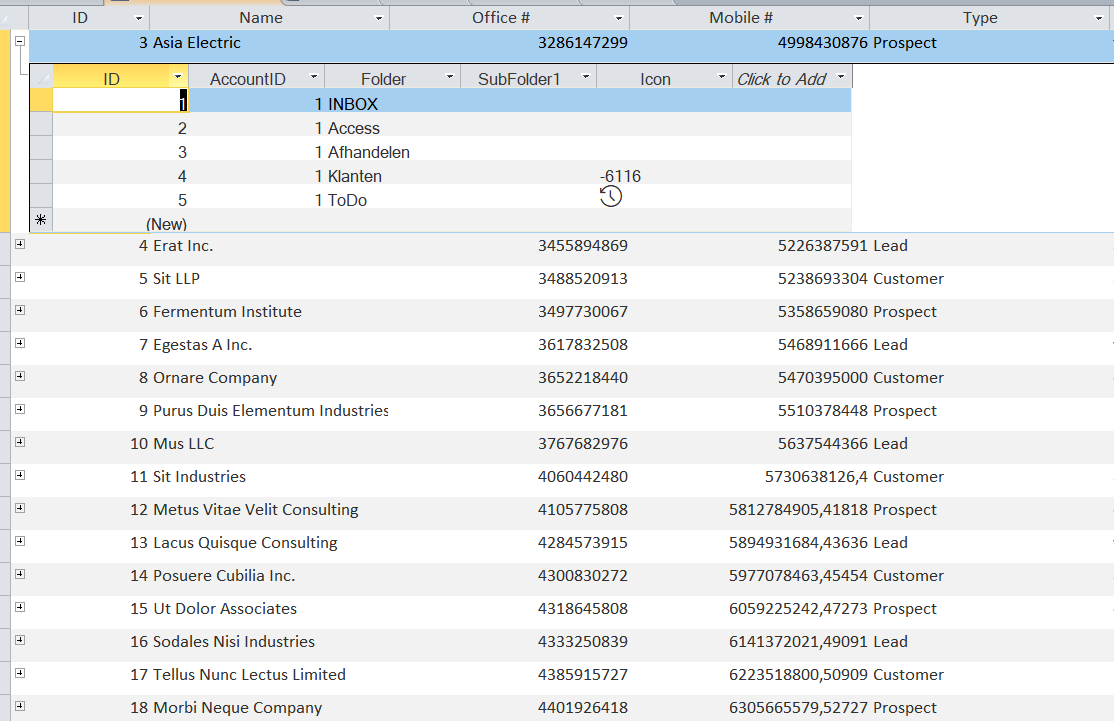Select the new record asterisk row selector
1114x721 pixels.
click(41, 220)
